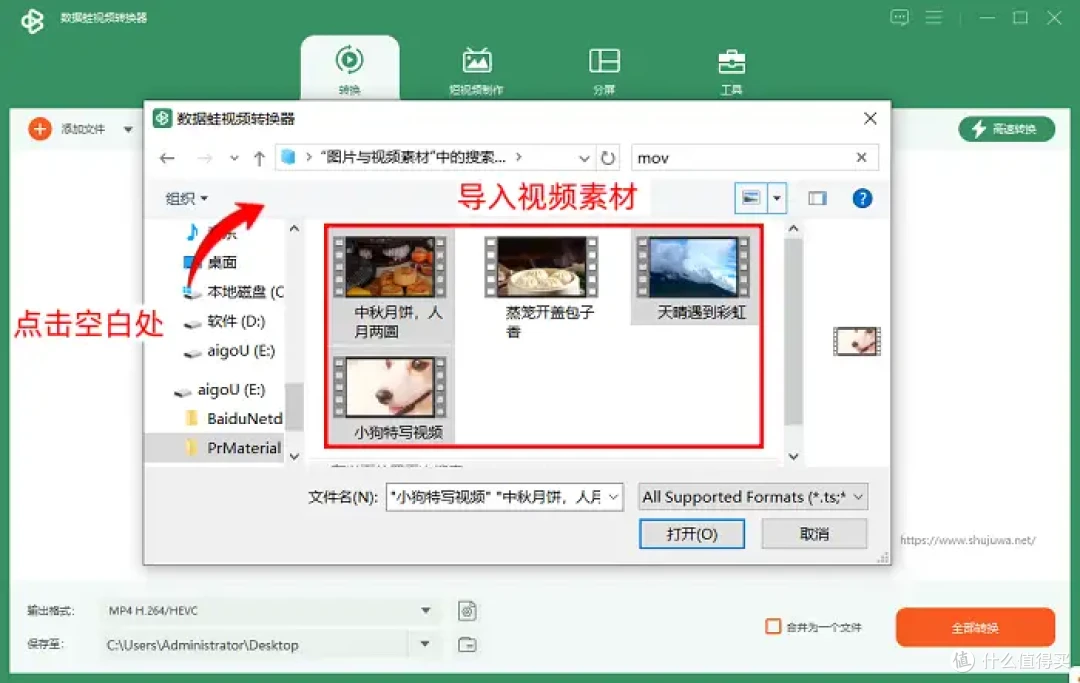1080x683 pixels.
Task: Click the refresh icon beside address bar
Action: click(608, 158)
